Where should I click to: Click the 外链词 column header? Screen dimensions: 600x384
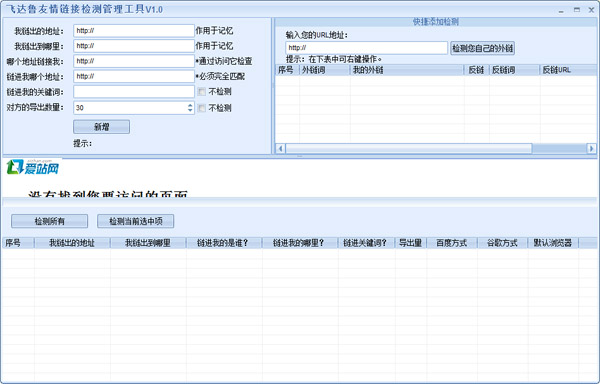point(324,70)
